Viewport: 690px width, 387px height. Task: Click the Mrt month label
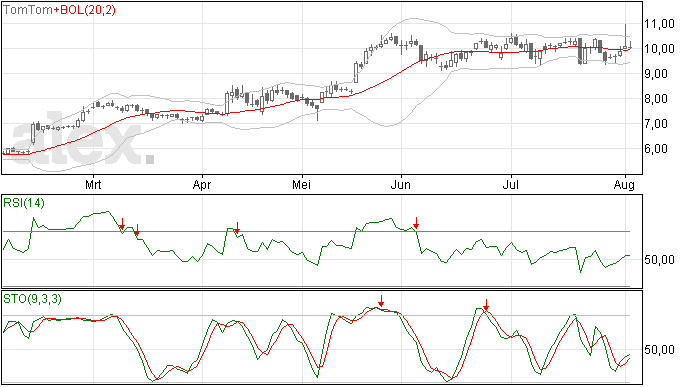click(93, 184)
